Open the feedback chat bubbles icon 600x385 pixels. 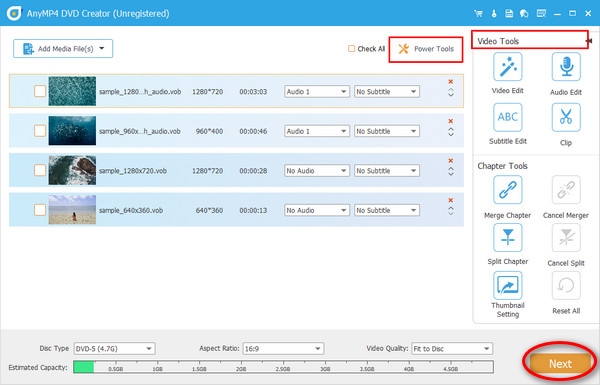[x=524, y=14]
